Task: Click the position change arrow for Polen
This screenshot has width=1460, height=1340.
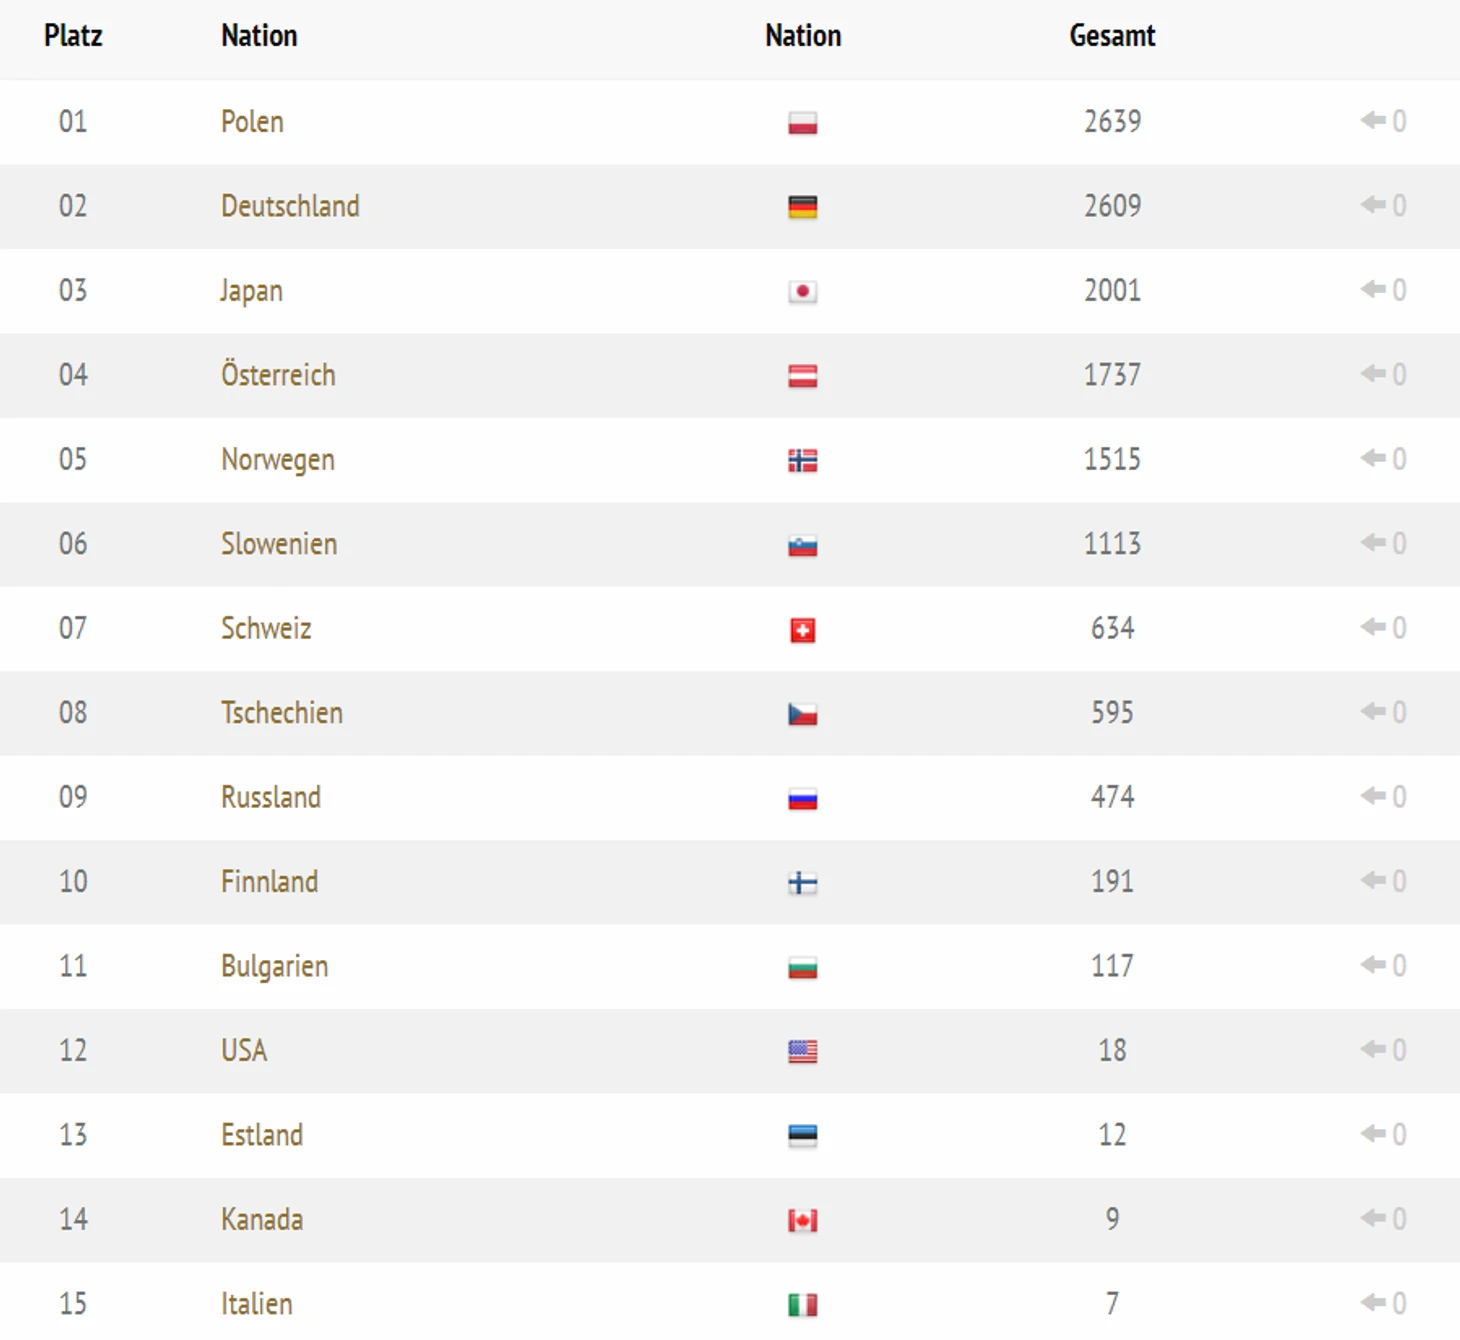Action: click(x=1372, y=121)
